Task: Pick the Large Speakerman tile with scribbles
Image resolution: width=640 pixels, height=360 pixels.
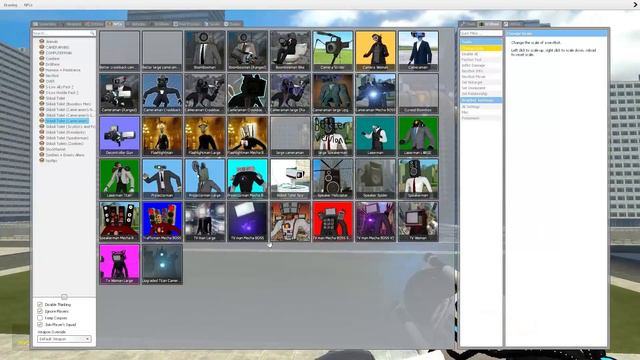Action: pos(333,136)
